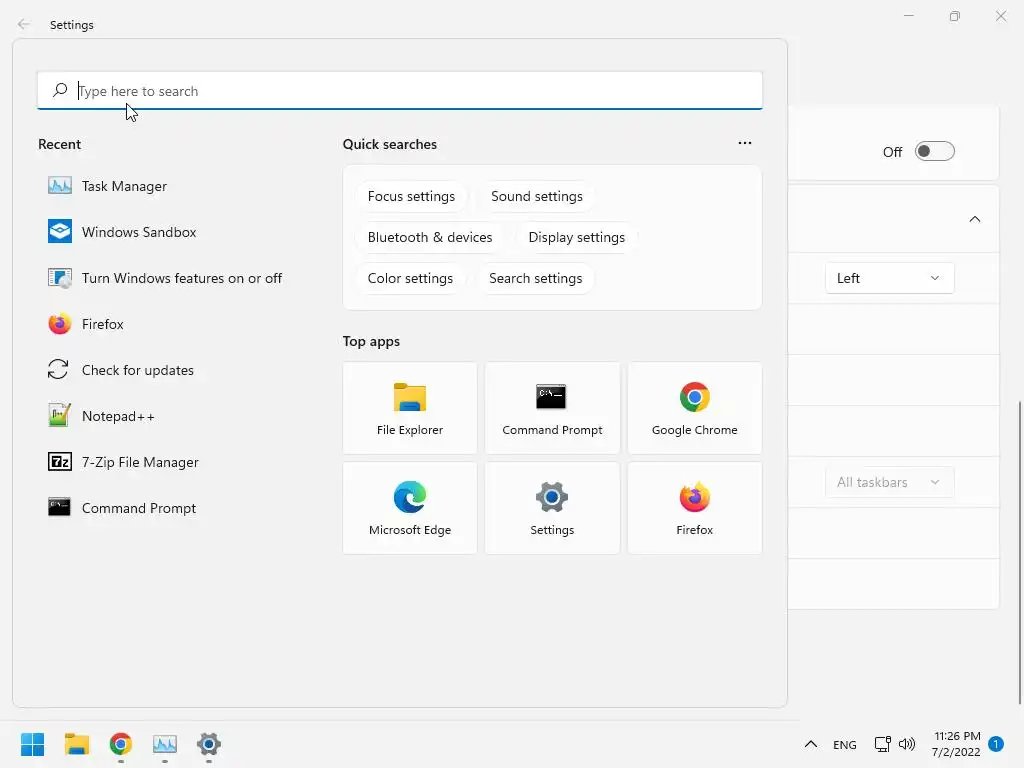
Task: Open notification badge in system tray
Action: click(995, 744)
